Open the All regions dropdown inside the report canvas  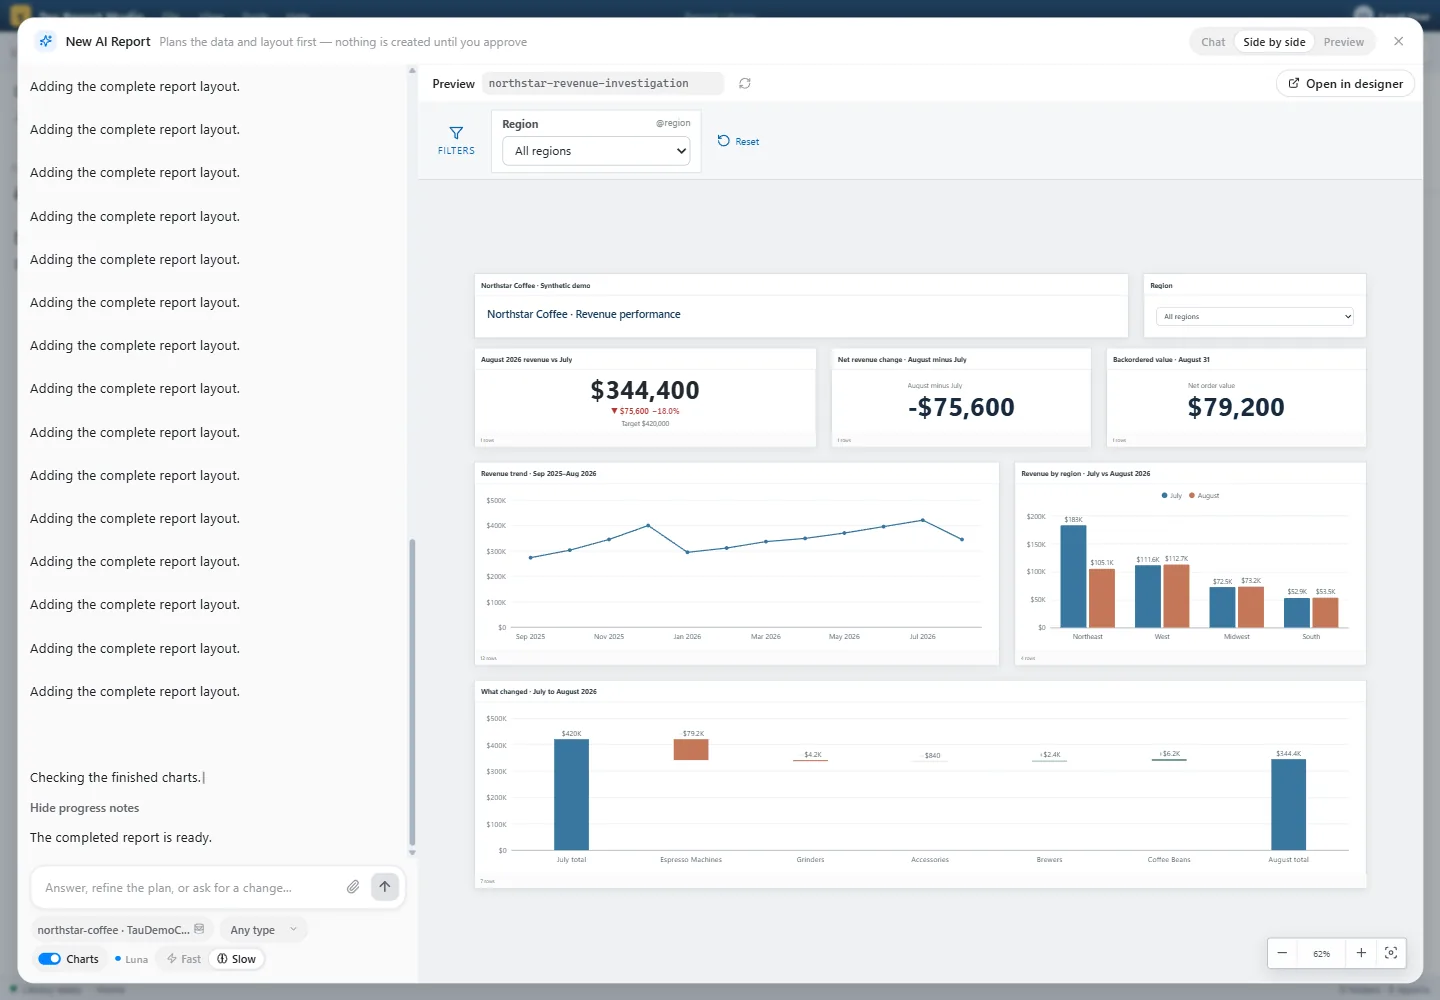[x=1255, y=316]
